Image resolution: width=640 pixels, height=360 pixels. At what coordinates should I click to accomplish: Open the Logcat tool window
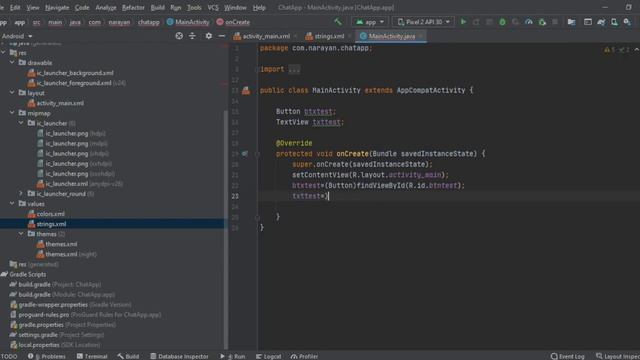coord(269,356)
